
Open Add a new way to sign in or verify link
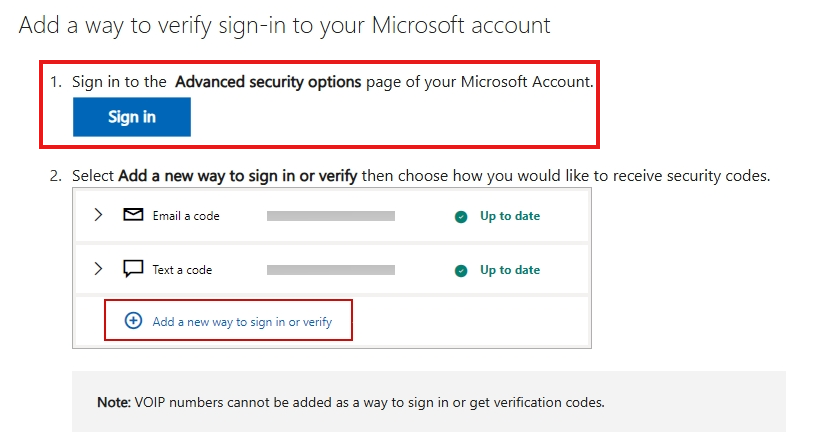coord(242,322)
